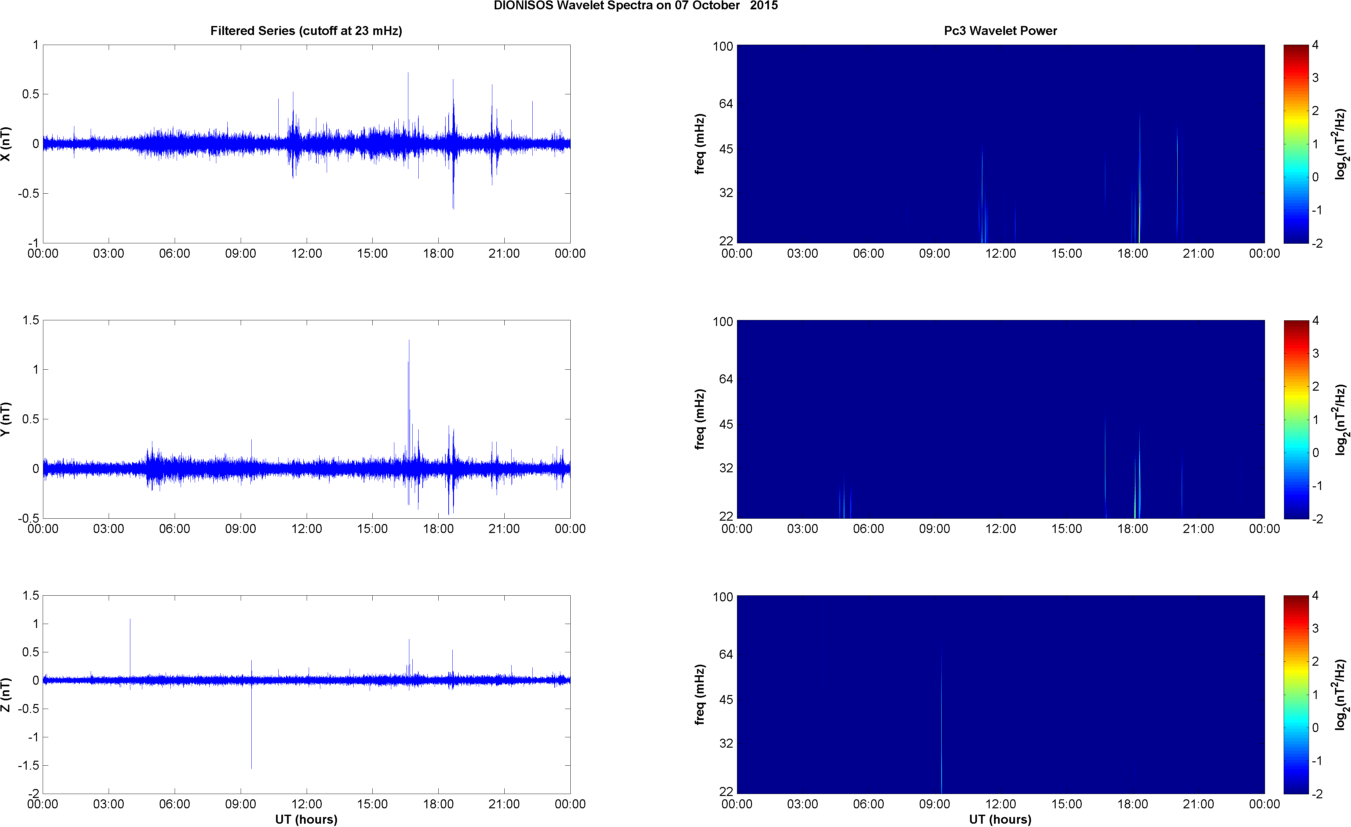Click the Y component filtered time series plot
Viewport: 1351px width, 827px height.
click(x=306, y=418)
